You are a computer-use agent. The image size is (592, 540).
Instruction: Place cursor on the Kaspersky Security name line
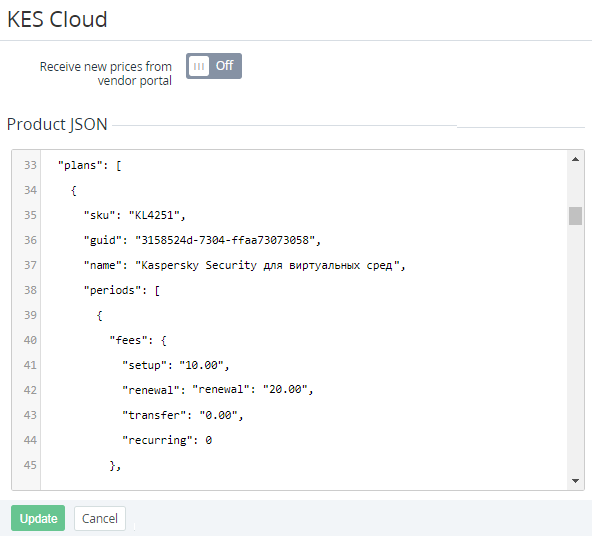coord(244,265)
